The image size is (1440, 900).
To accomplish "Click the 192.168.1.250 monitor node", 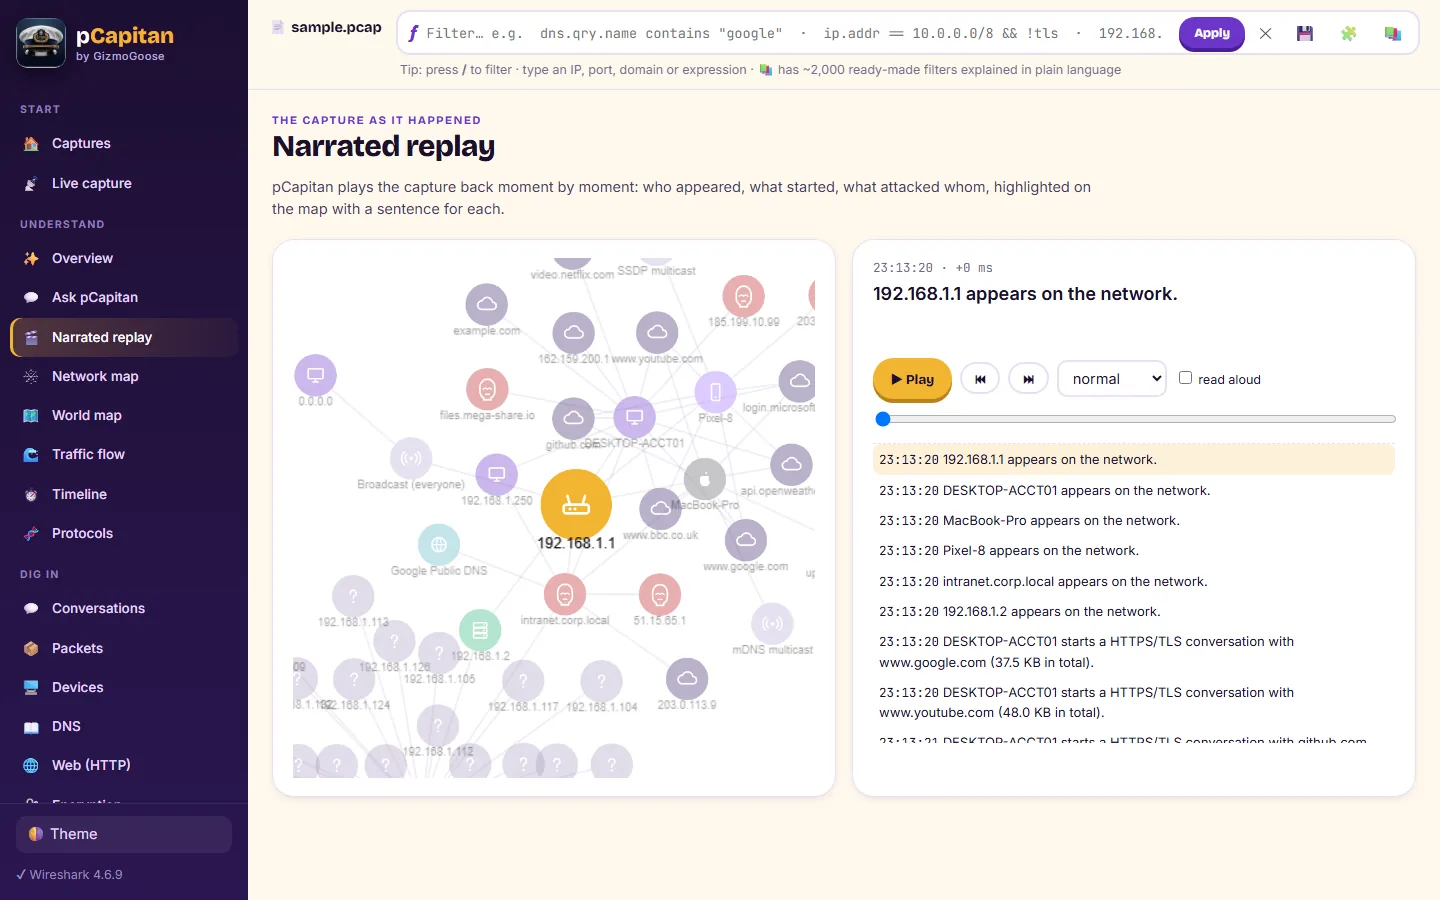I will tap(497, 474).
